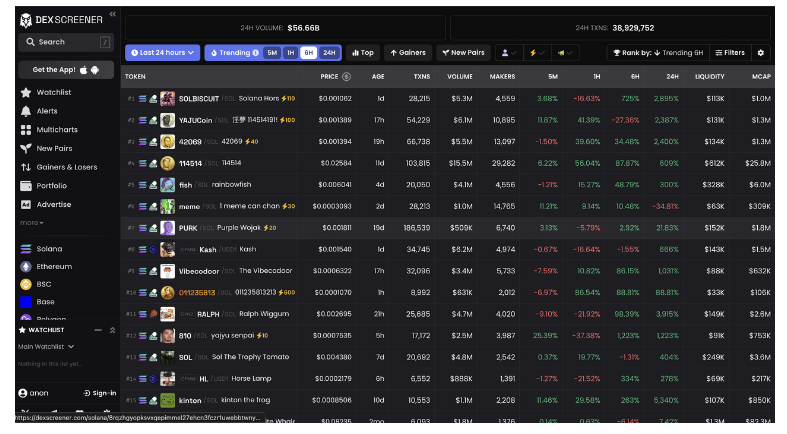Toggle the profile filter icon
This screenshot has height=434, width=787.
(x=509, y=53)
